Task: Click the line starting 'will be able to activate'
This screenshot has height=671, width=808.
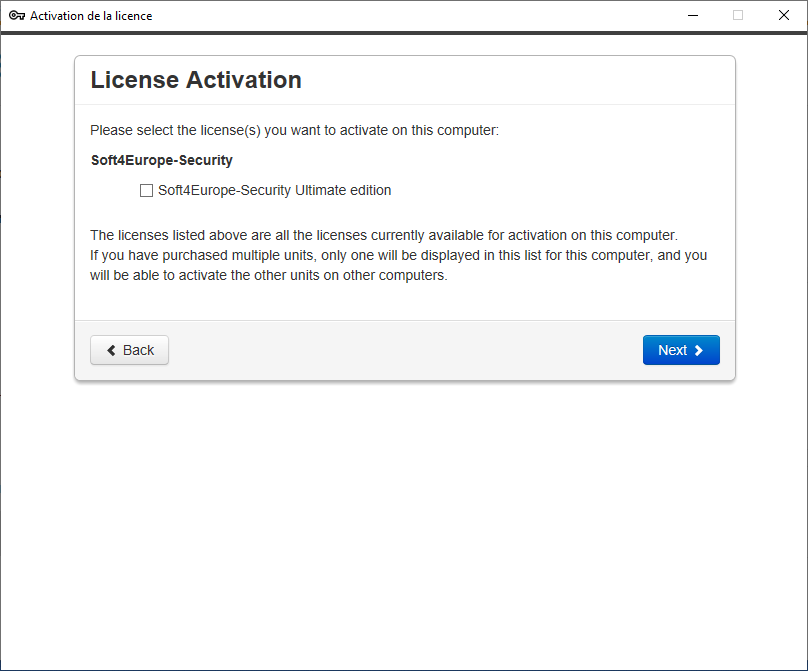Action: pyautogui.click(x=269, y=276)
